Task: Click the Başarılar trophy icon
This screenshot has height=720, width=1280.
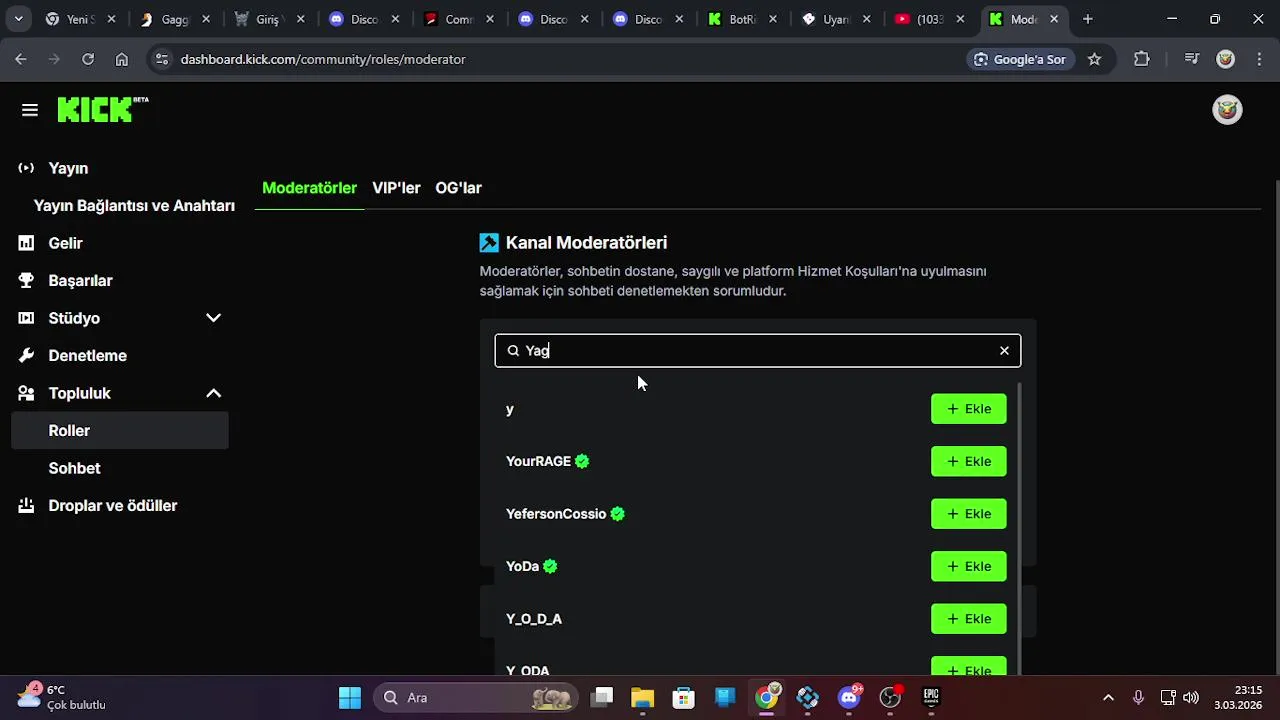Action: pyautogui.click(x=26, y=280)
